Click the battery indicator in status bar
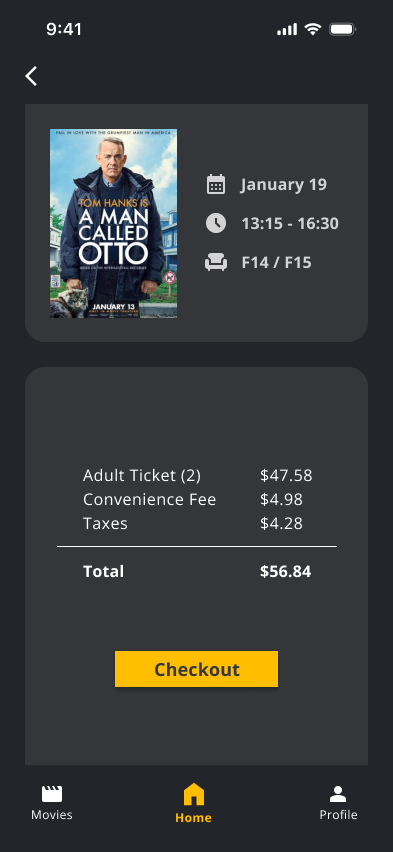Screen dimensions: 393x852 click(x=342, y=29)
